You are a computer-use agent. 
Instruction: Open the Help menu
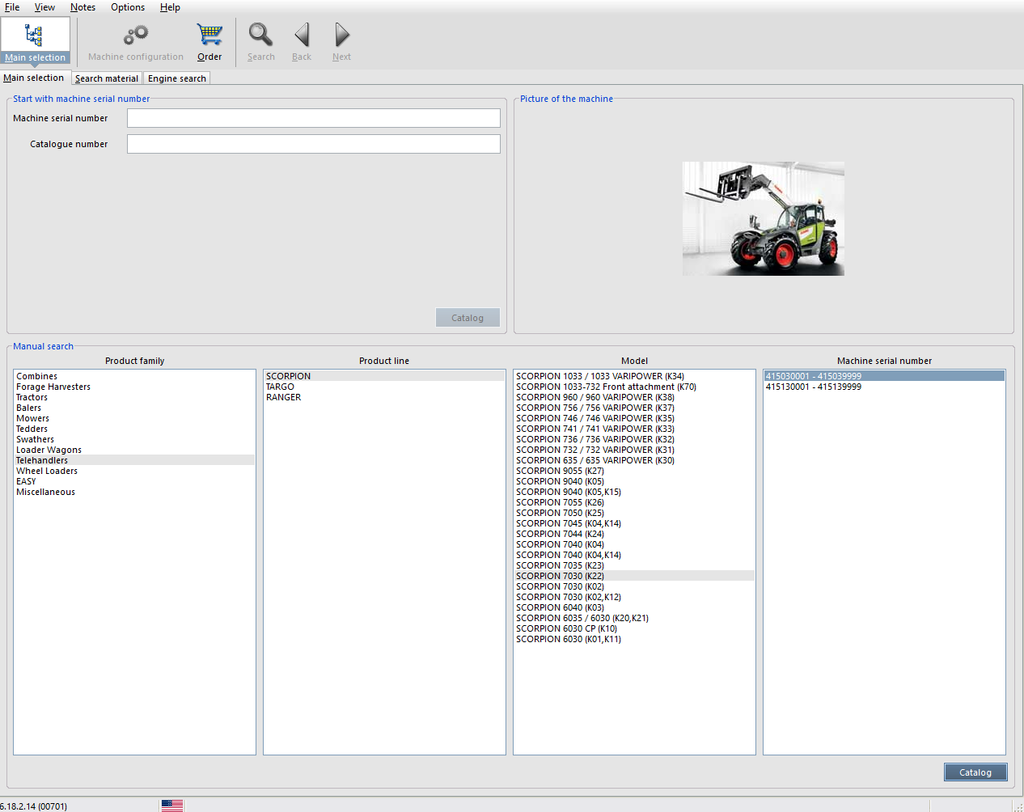(170, 7)
